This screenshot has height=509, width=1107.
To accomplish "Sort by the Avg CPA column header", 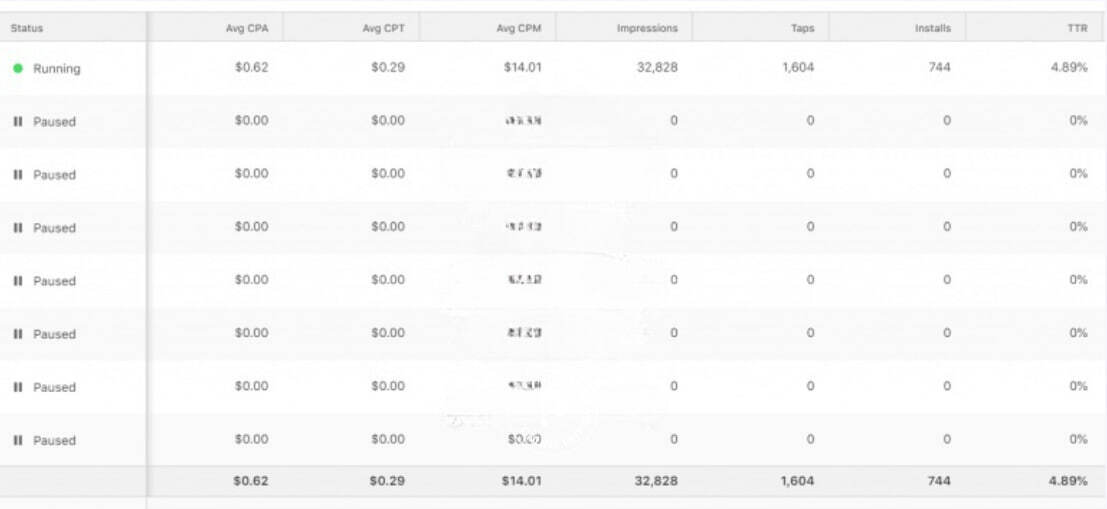I will 246,28.
